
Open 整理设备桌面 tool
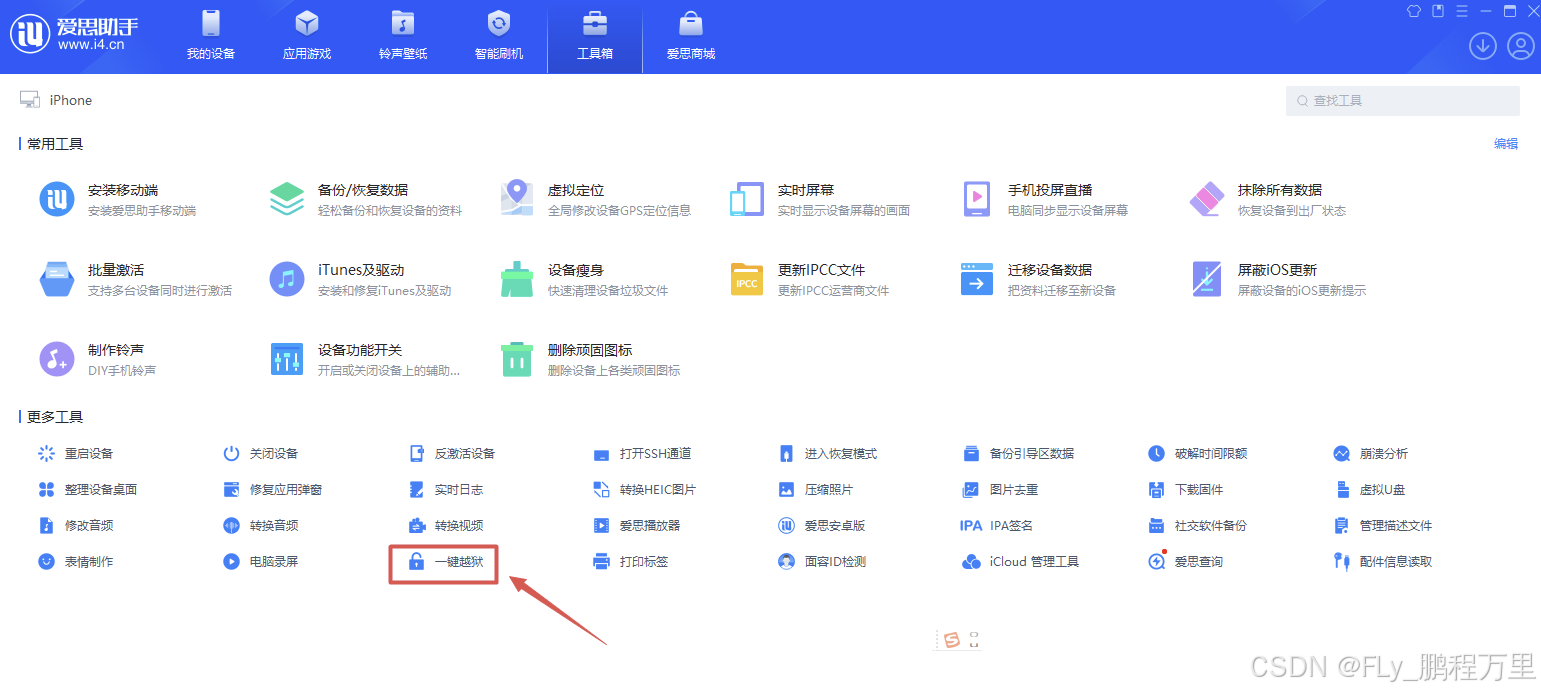(x=87, y=489)
